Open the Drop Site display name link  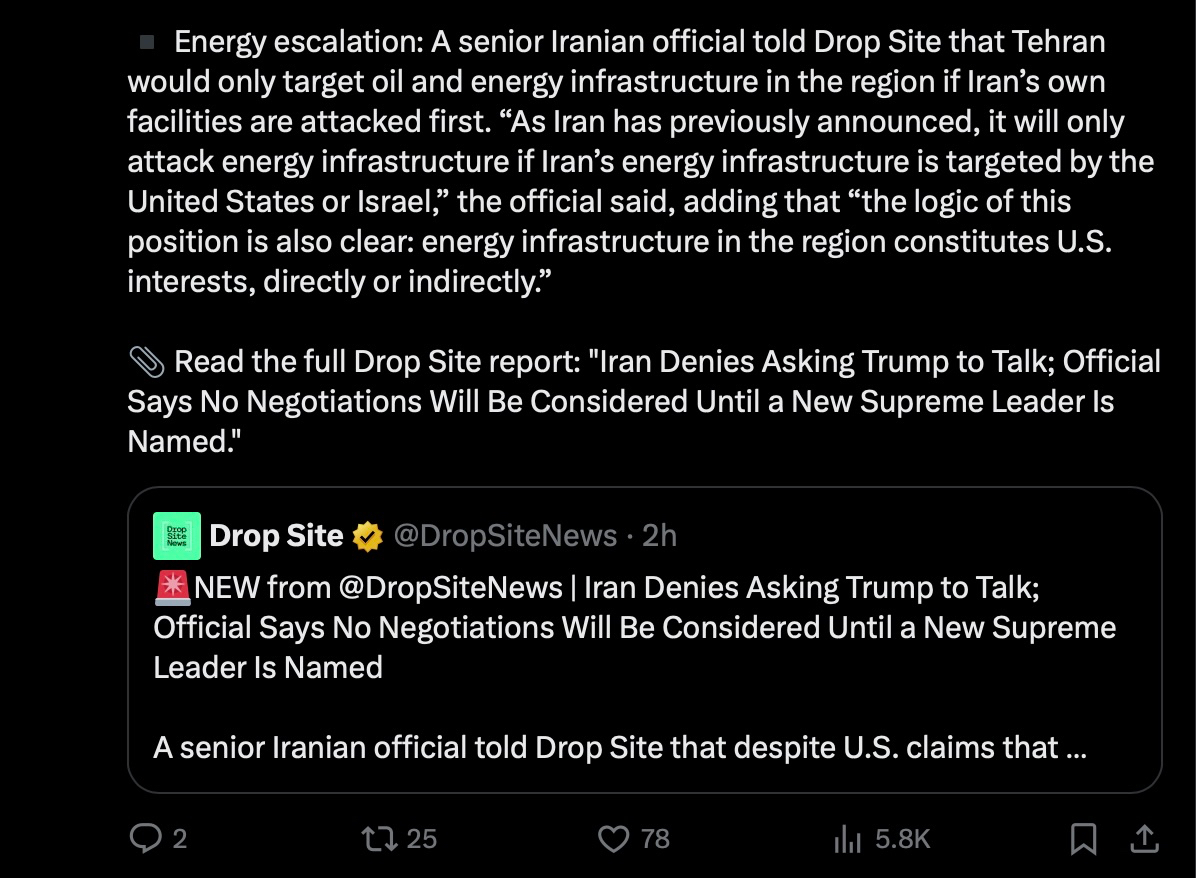click(276, 536)
